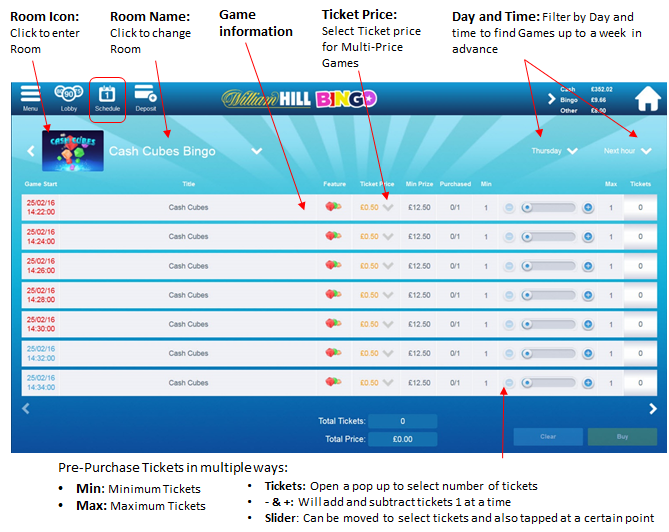Add a ticket with plus on 14:34:00 game
Viewport: 669px width, 532px height.
point(588,383)
